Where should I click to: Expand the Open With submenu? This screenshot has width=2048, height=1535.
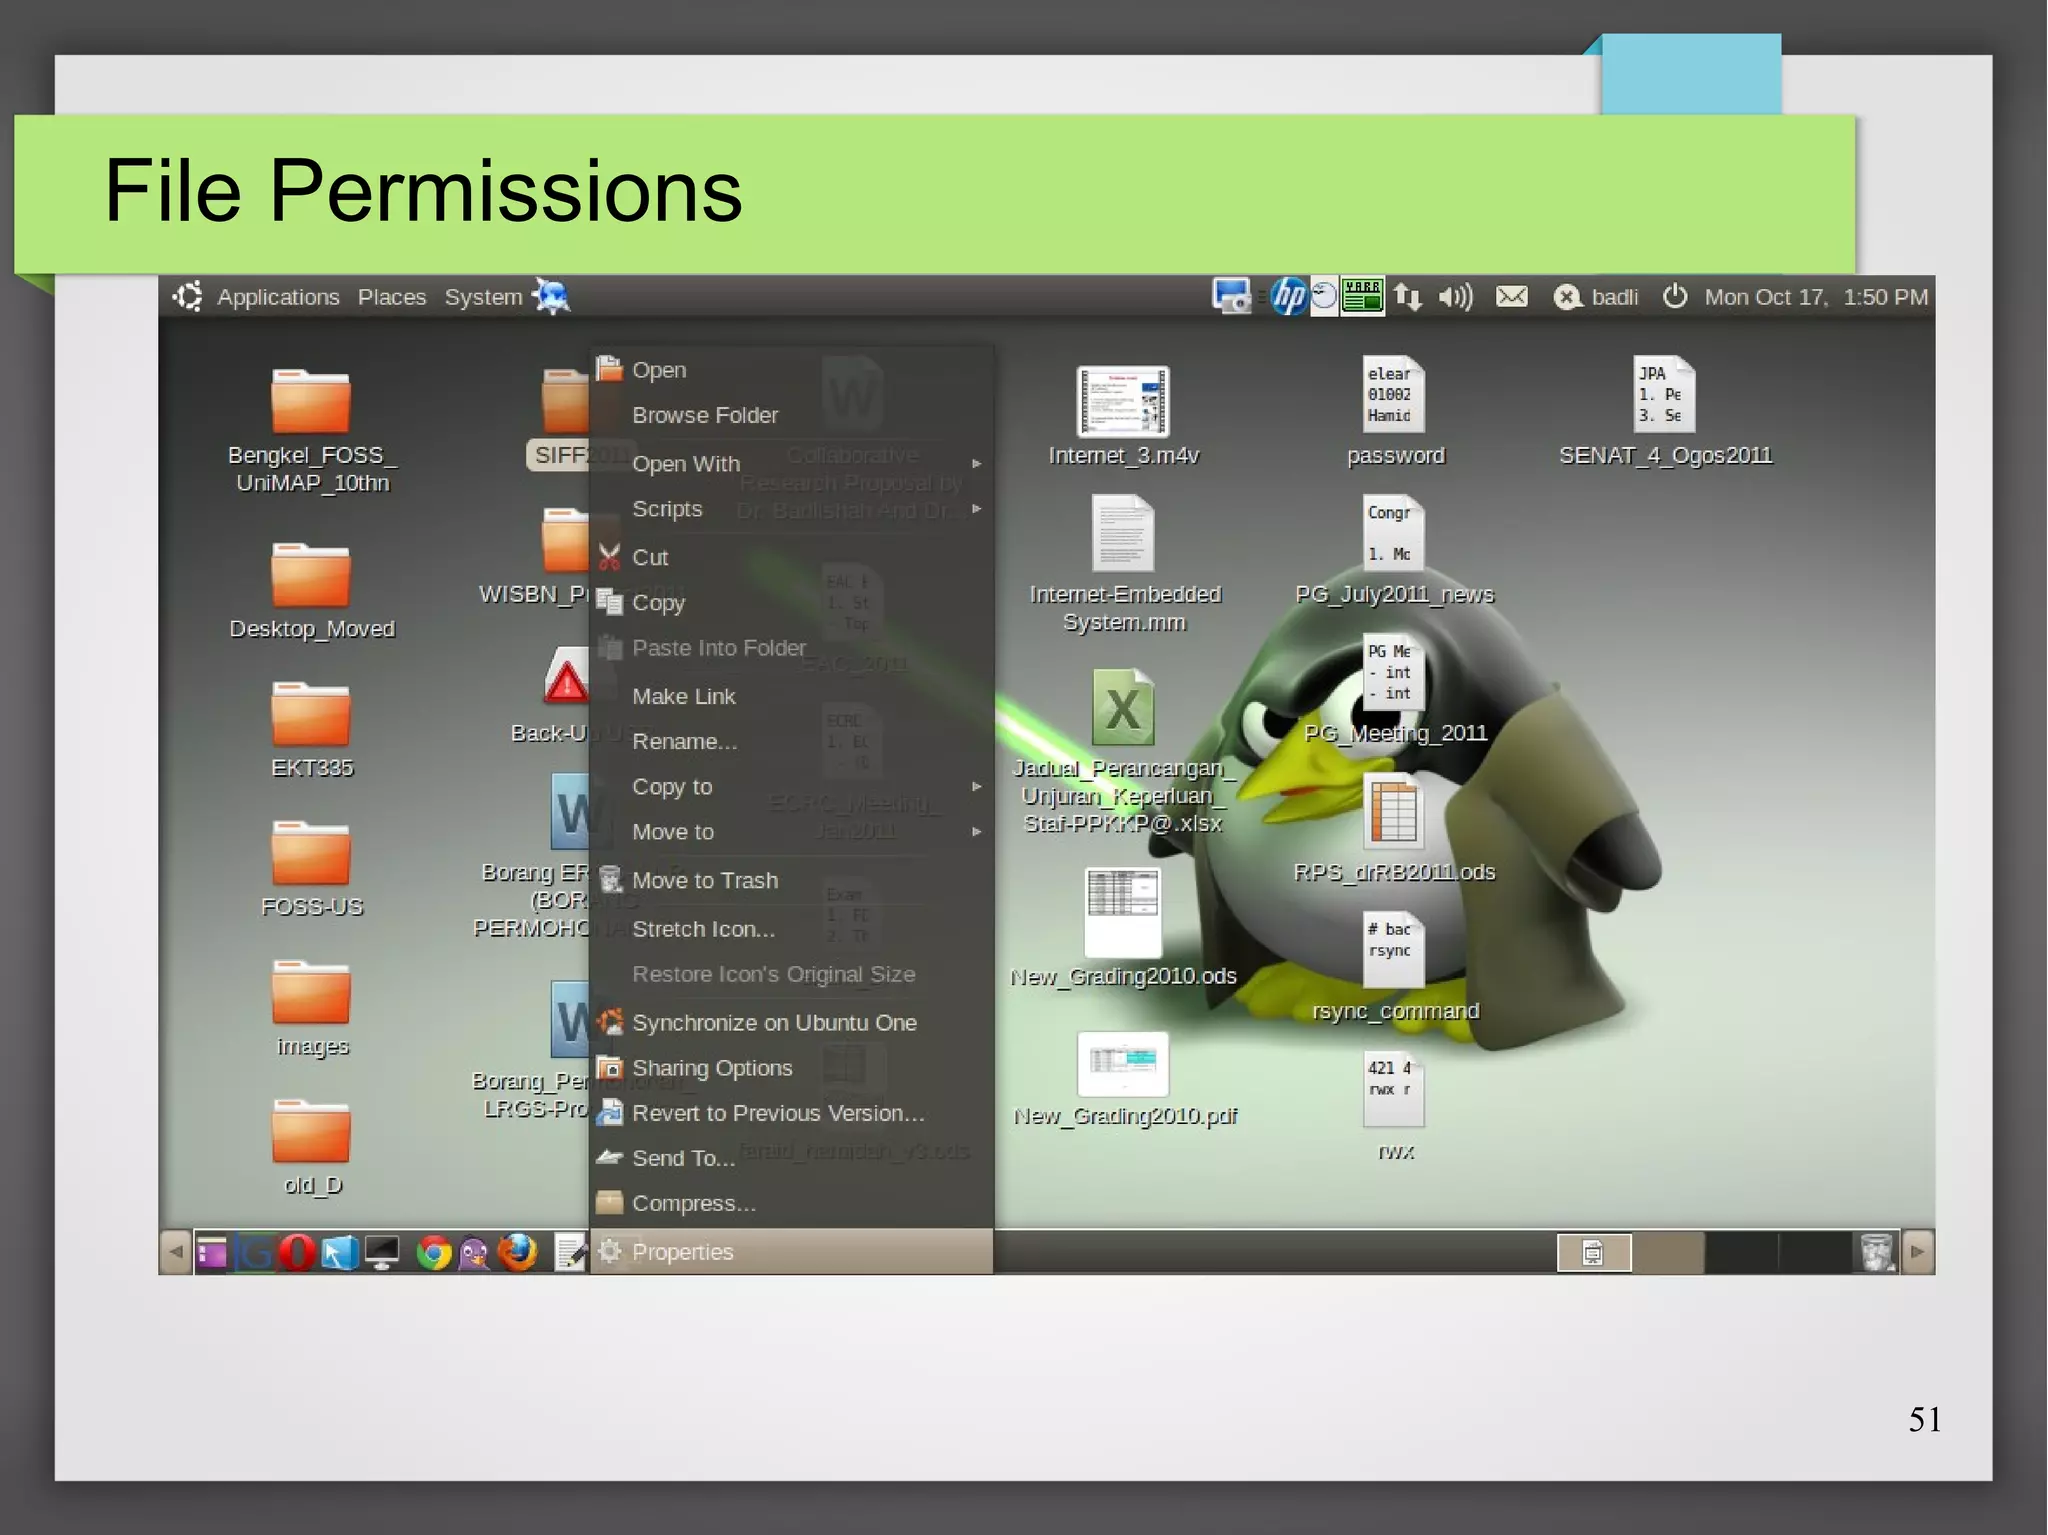[x=791, y=464]
